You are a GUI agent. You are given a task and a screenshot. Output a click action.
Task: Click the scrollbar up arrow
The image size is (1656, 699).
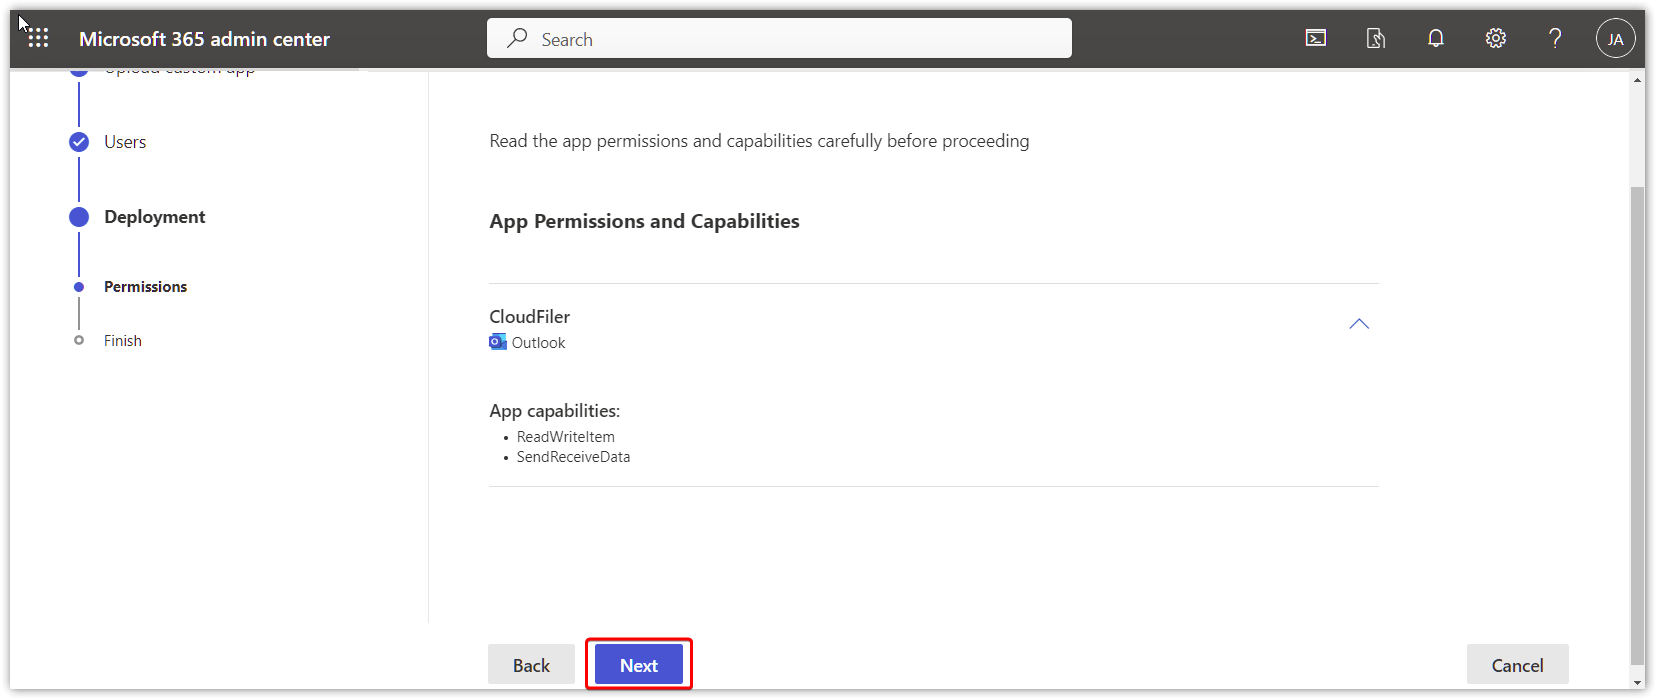pyautogui.click(x=1636, y=79)
